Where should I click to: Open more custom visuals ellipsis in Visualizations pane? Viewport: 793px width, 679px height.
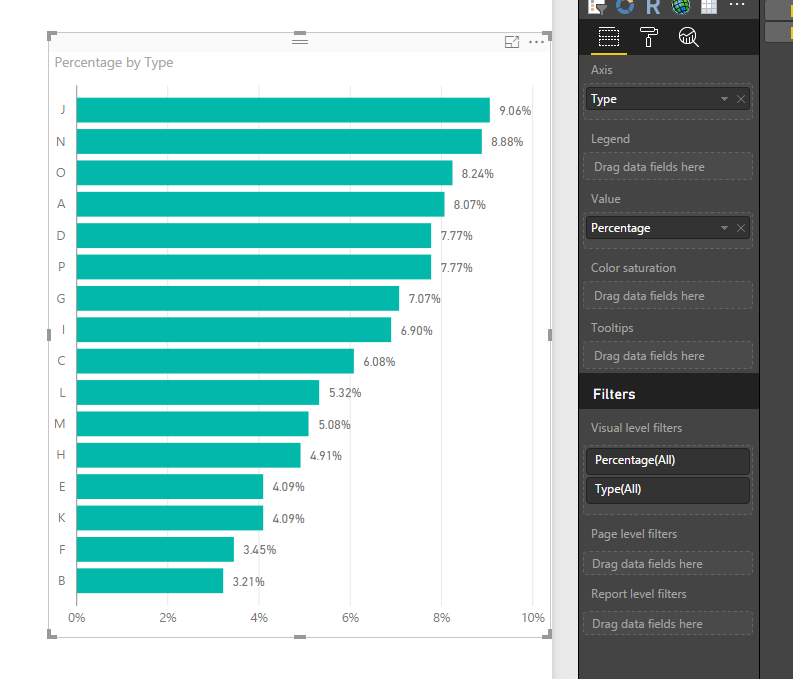(737, 5)
